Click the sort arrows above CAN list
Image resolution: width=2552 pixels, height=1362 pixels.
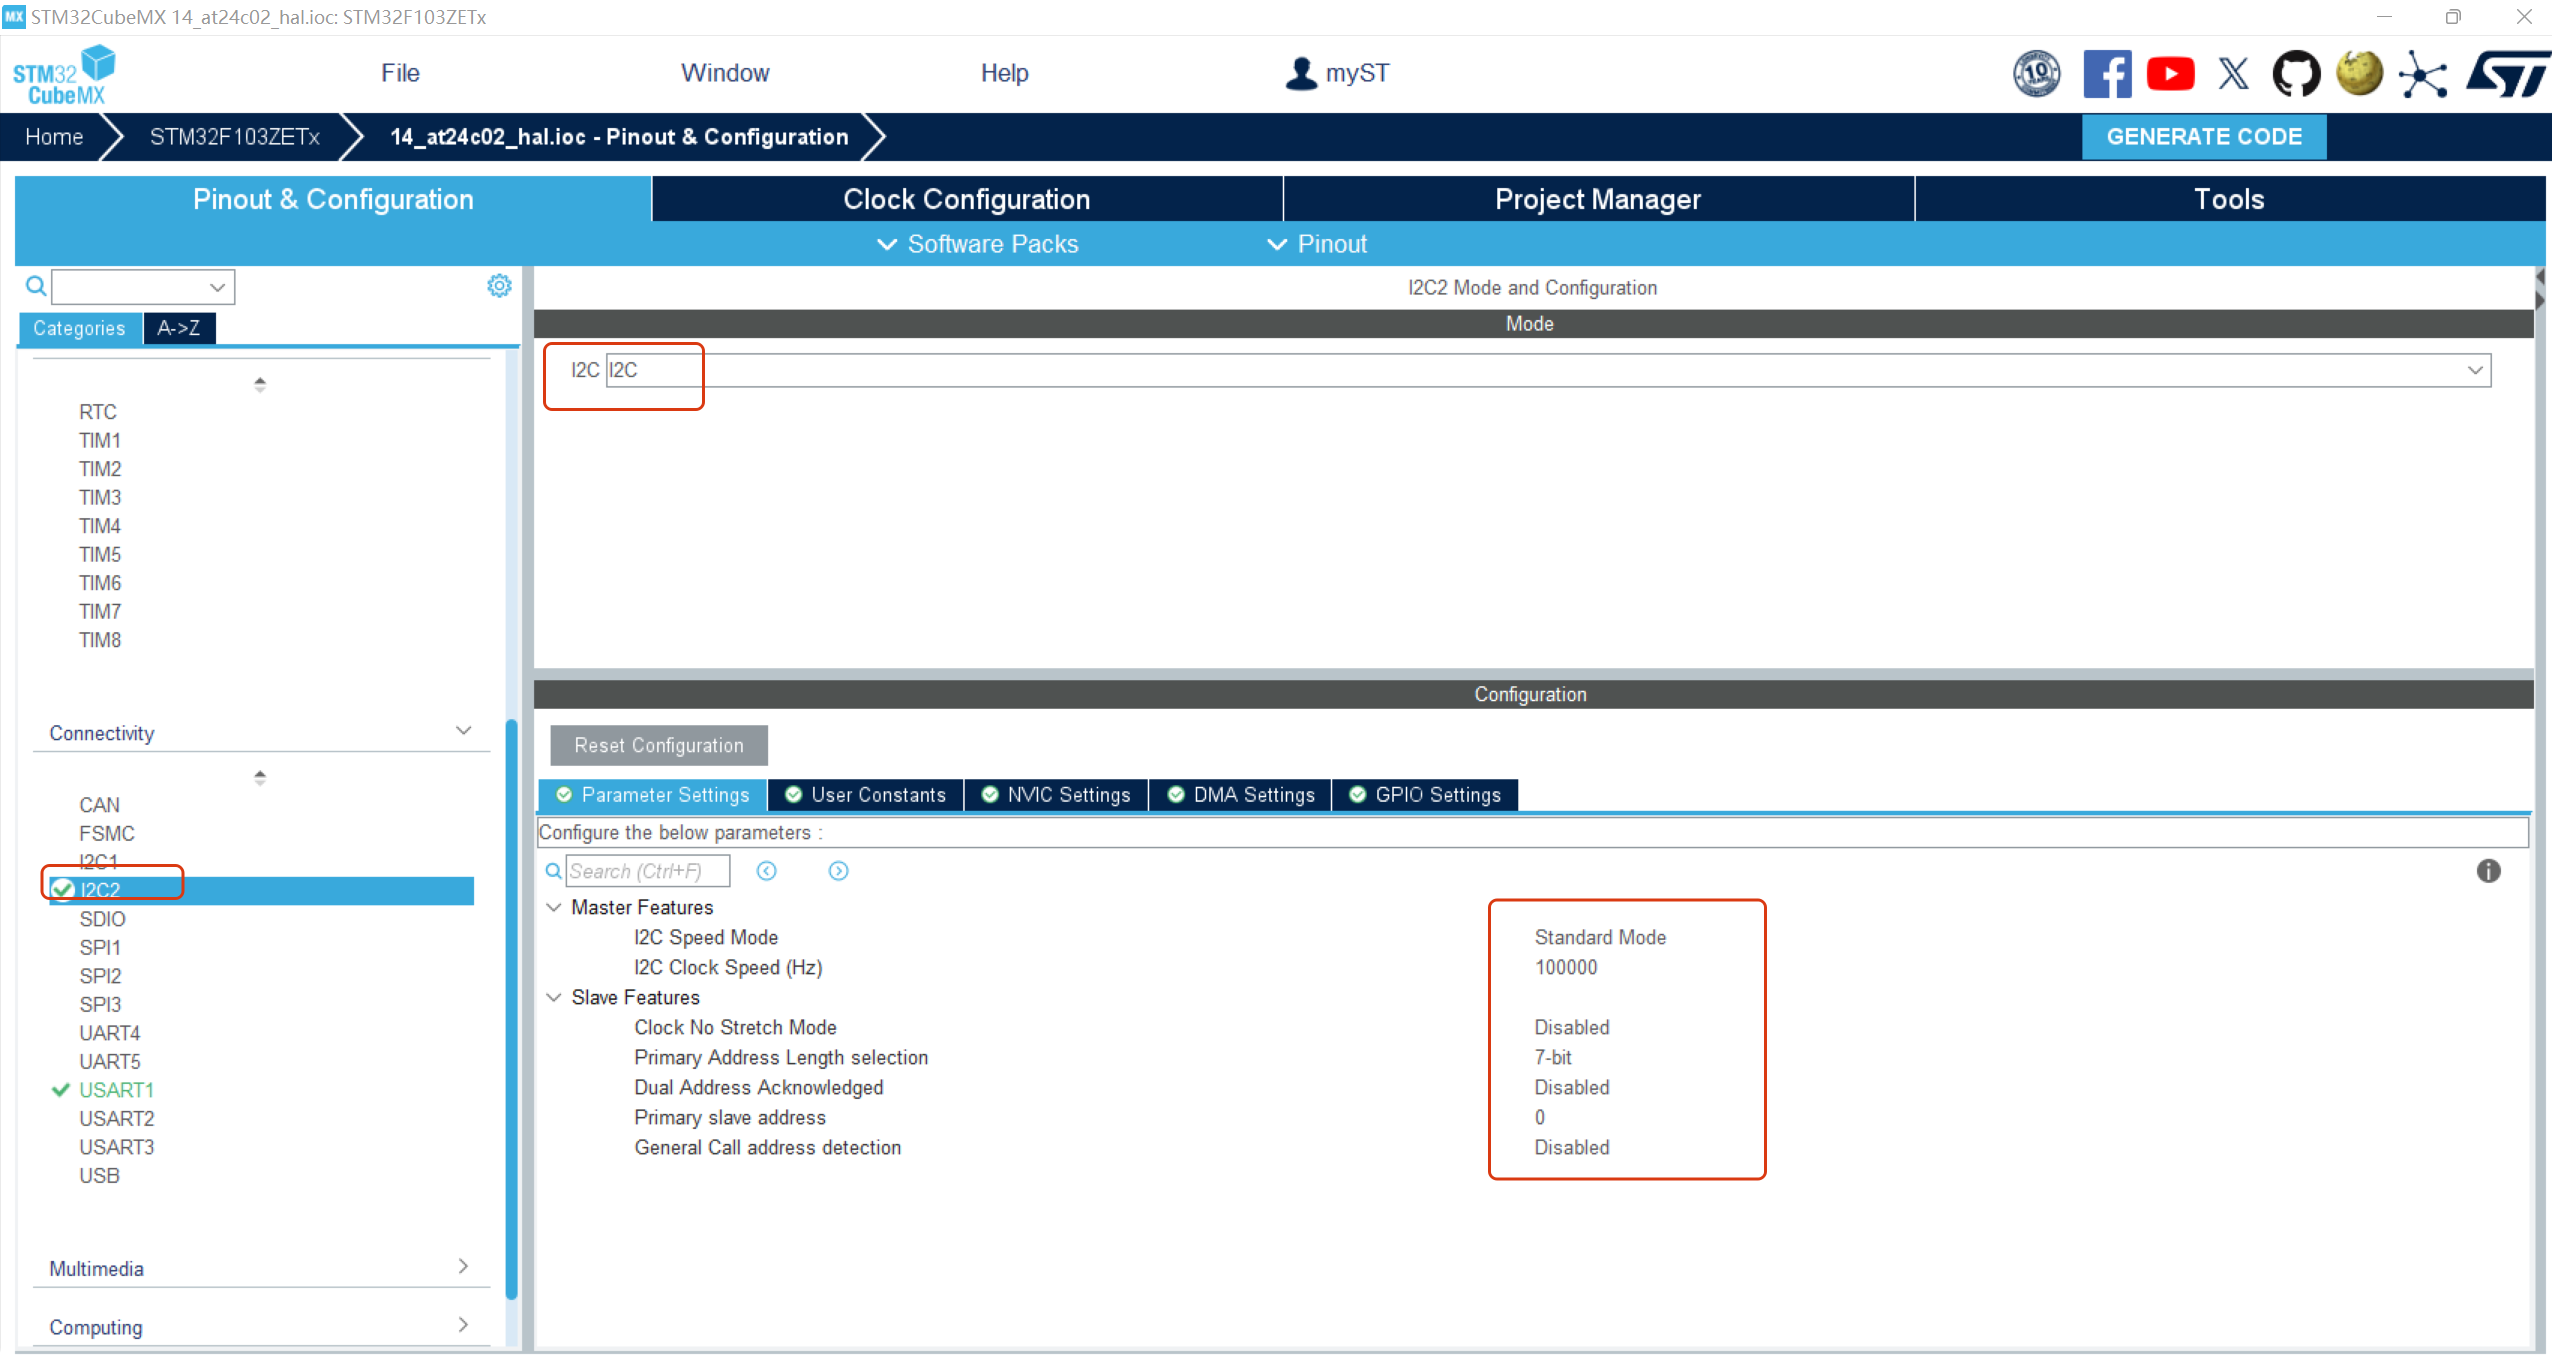(260, 777)
